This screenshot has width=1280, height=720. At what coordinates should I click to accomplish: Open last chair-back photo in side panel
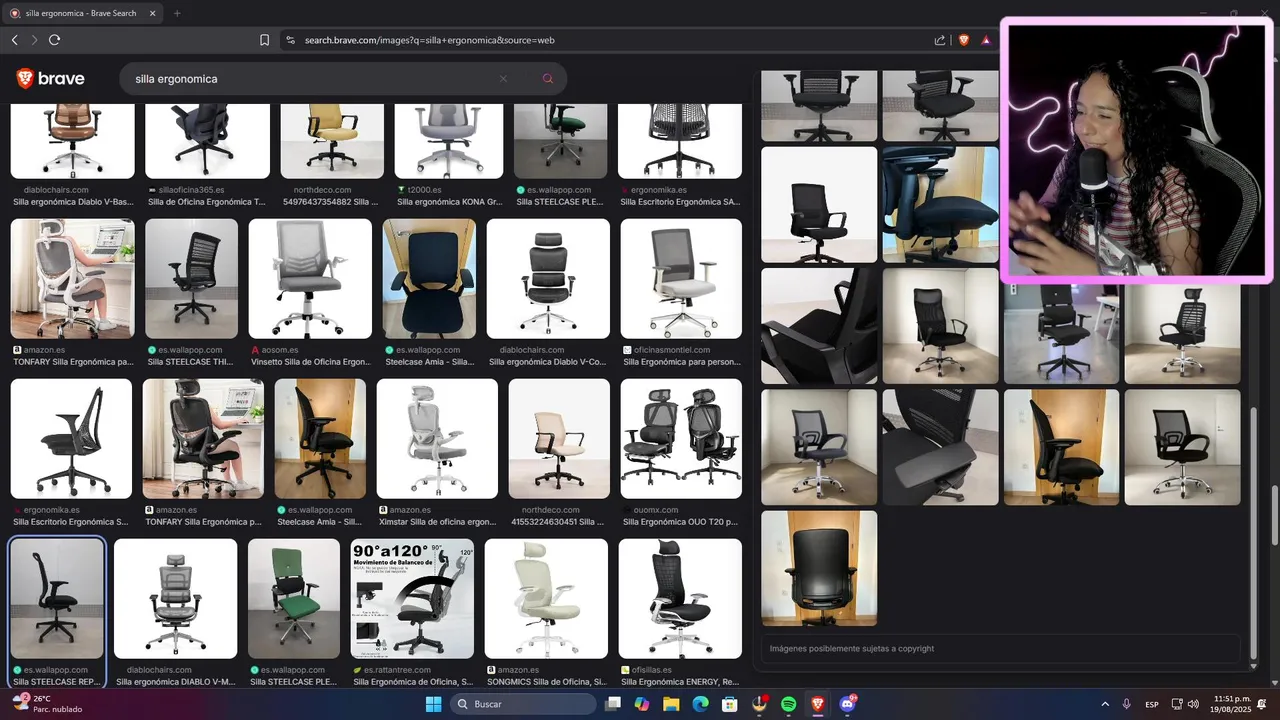point(819,568)
